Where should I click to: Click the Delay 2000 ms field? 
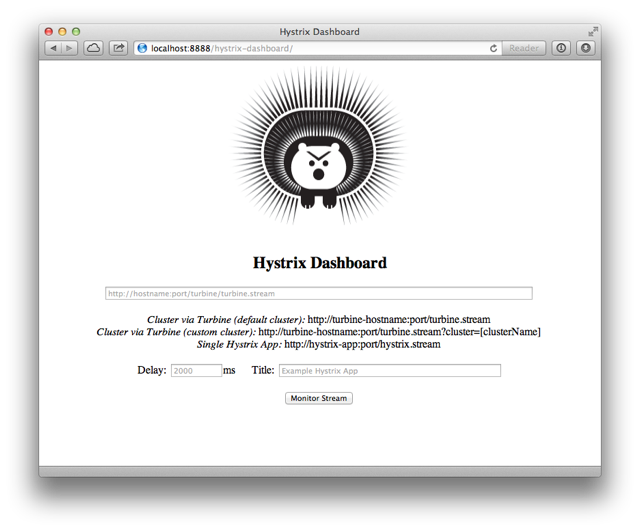point(196,370)
